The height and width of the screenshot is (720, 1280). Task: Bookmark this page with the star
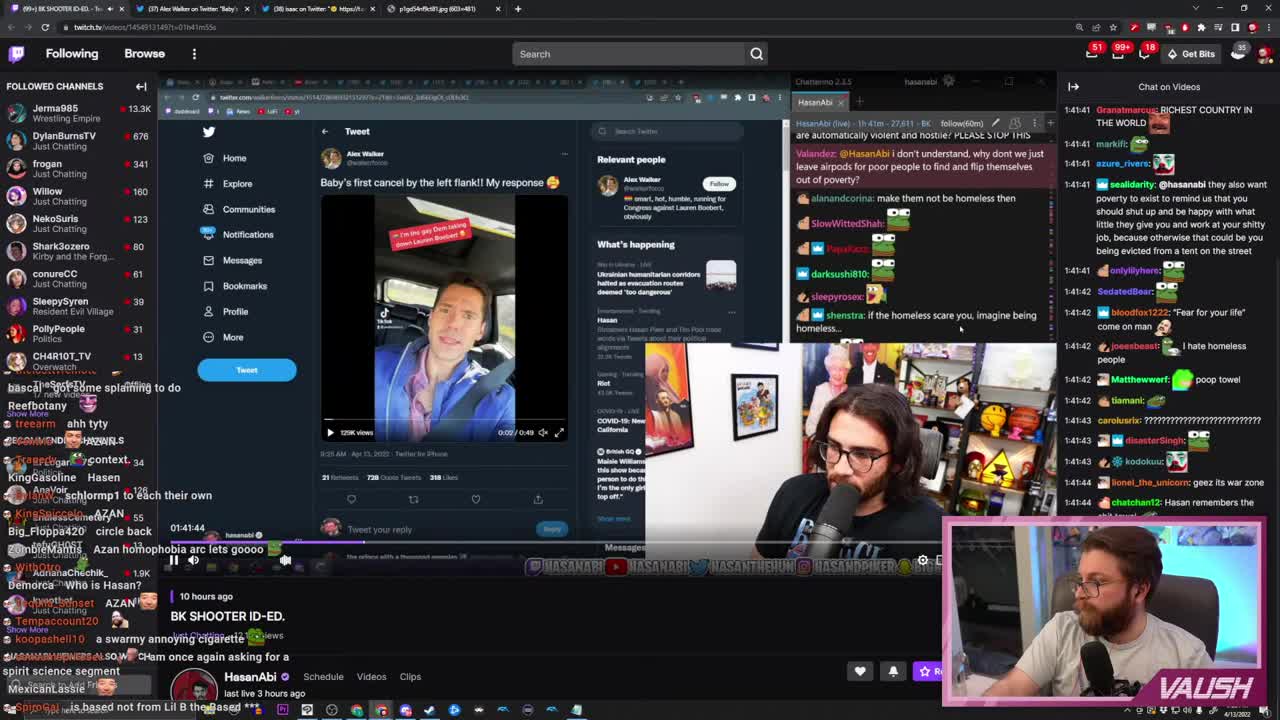coord(1113,27)
